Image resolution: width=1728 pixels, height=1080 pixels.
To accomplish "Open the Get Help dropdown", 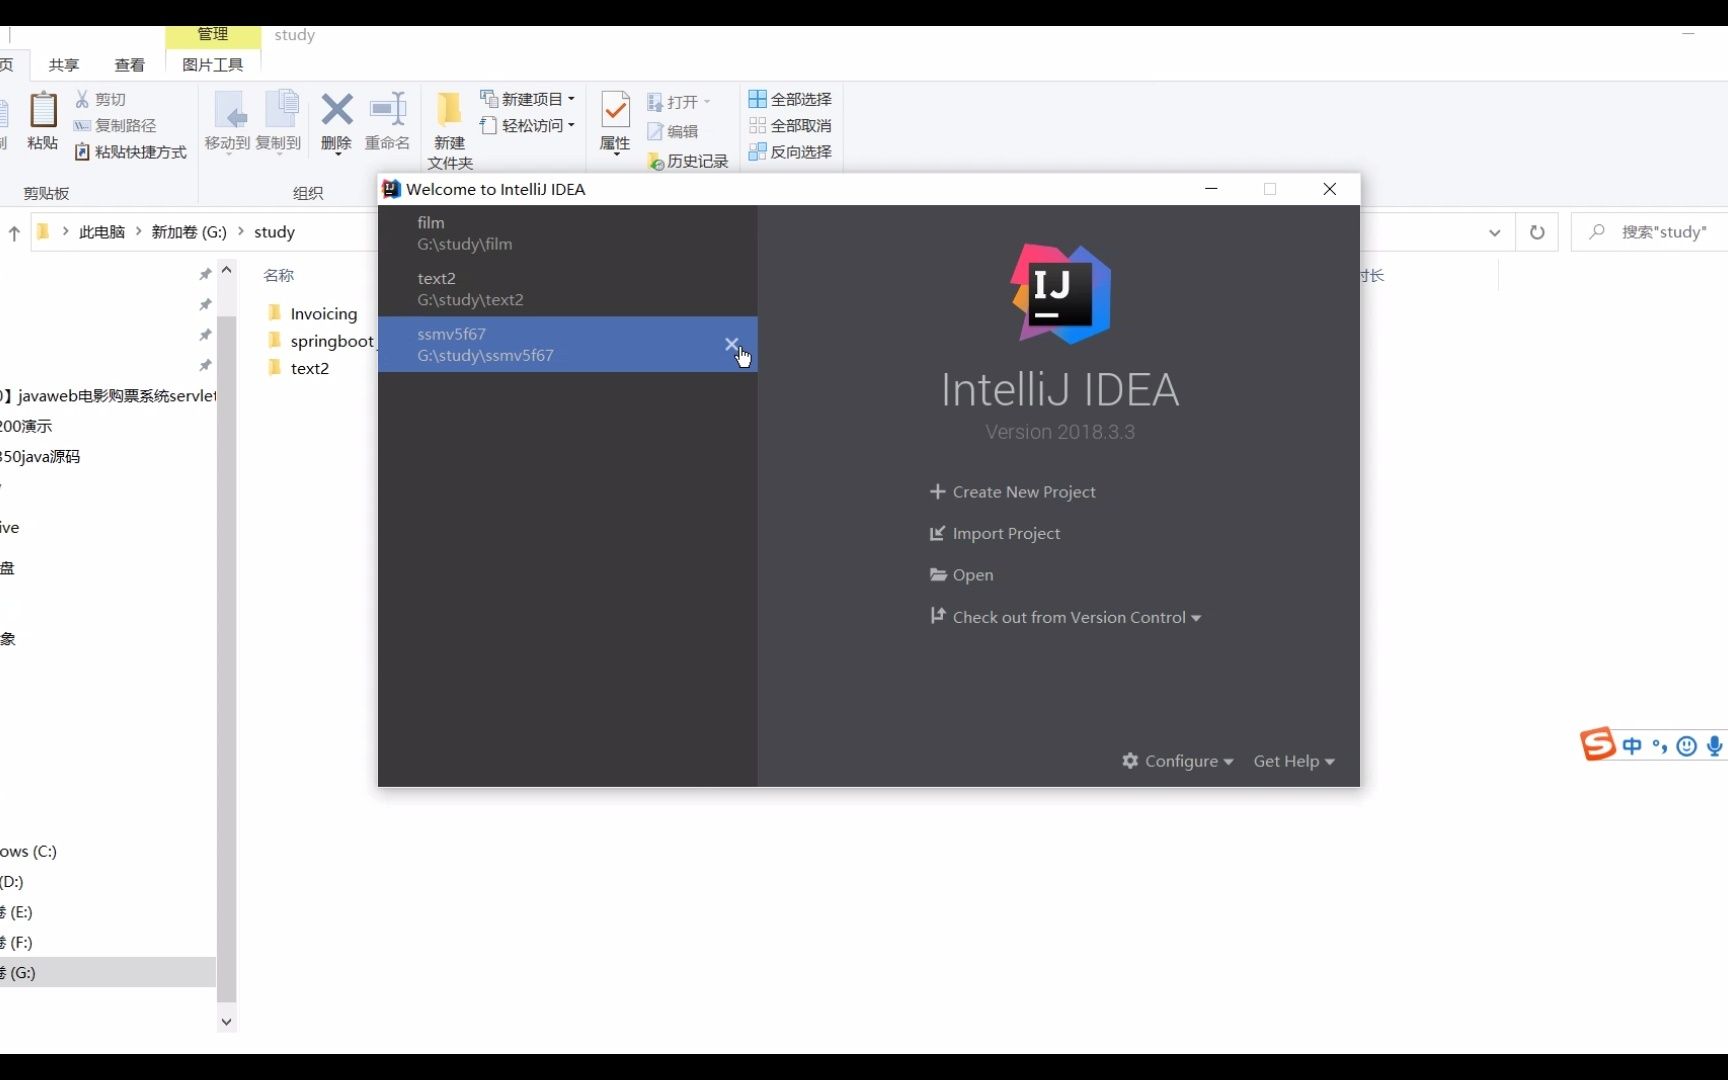I will pos(1294,761).
